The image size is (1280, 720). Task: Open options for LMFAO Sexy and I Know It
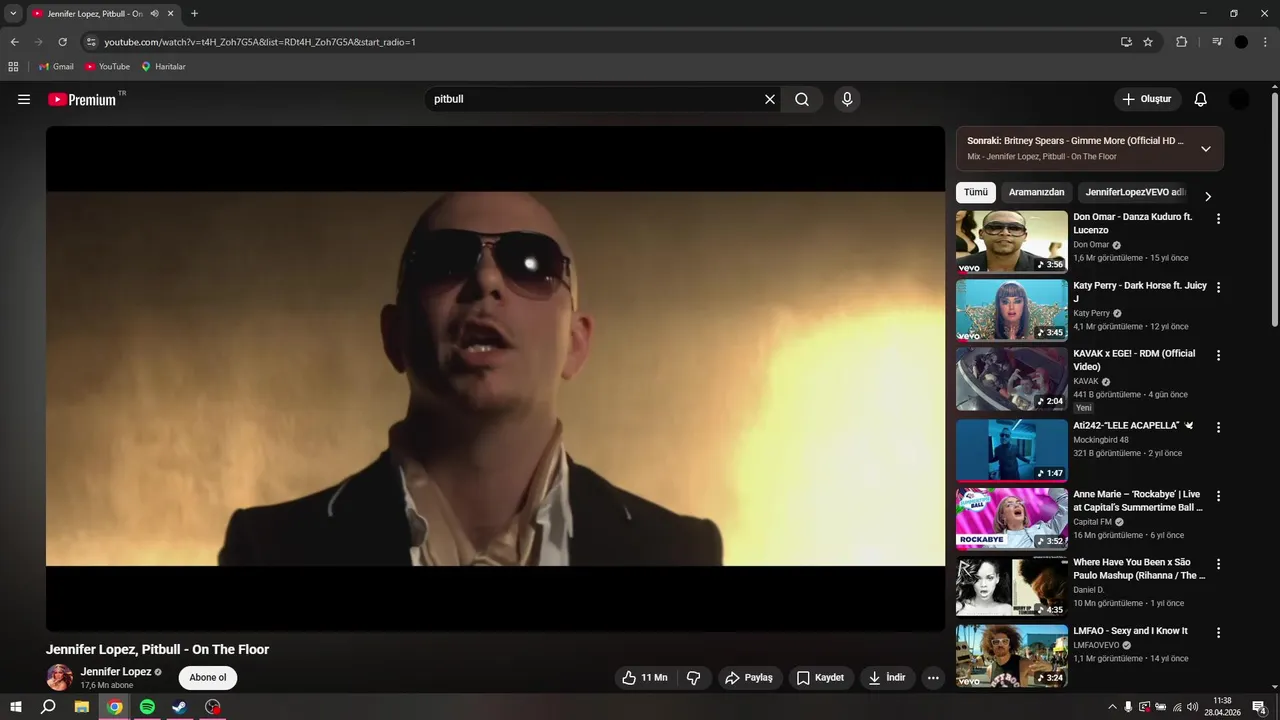1218,633
